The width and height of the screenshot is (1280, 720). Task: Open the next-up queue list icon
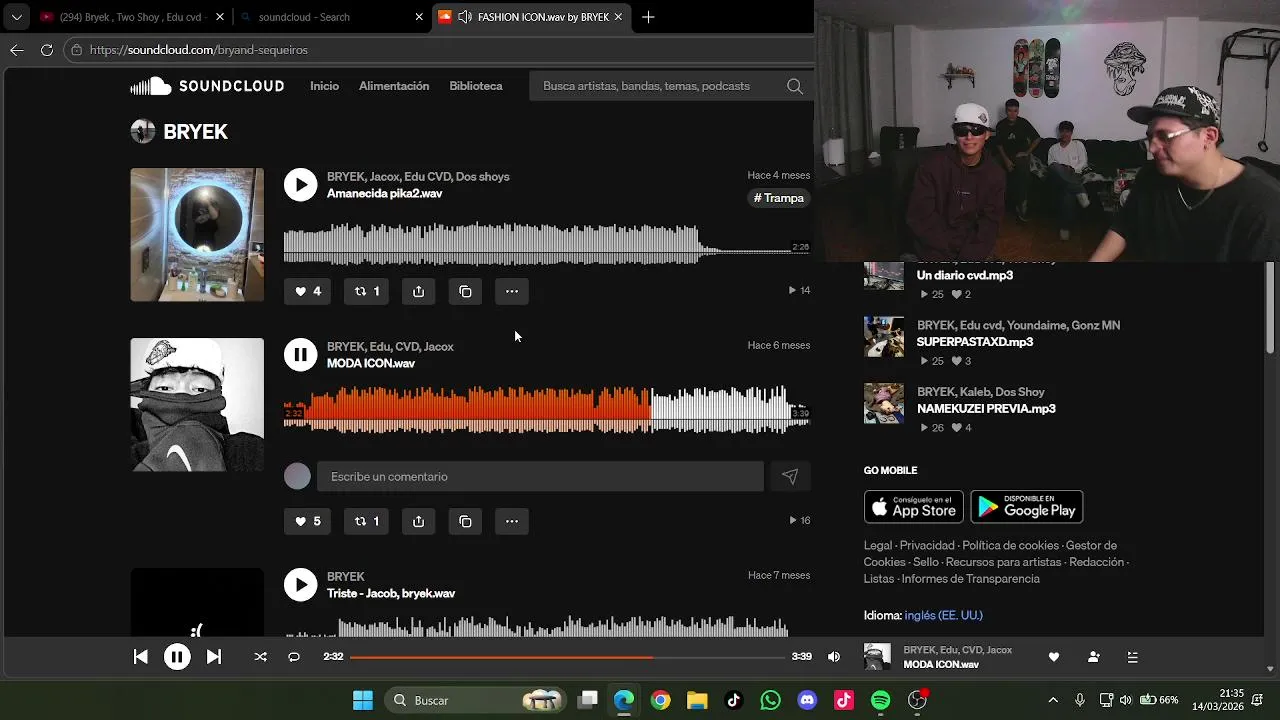(x=1132, y=657)
